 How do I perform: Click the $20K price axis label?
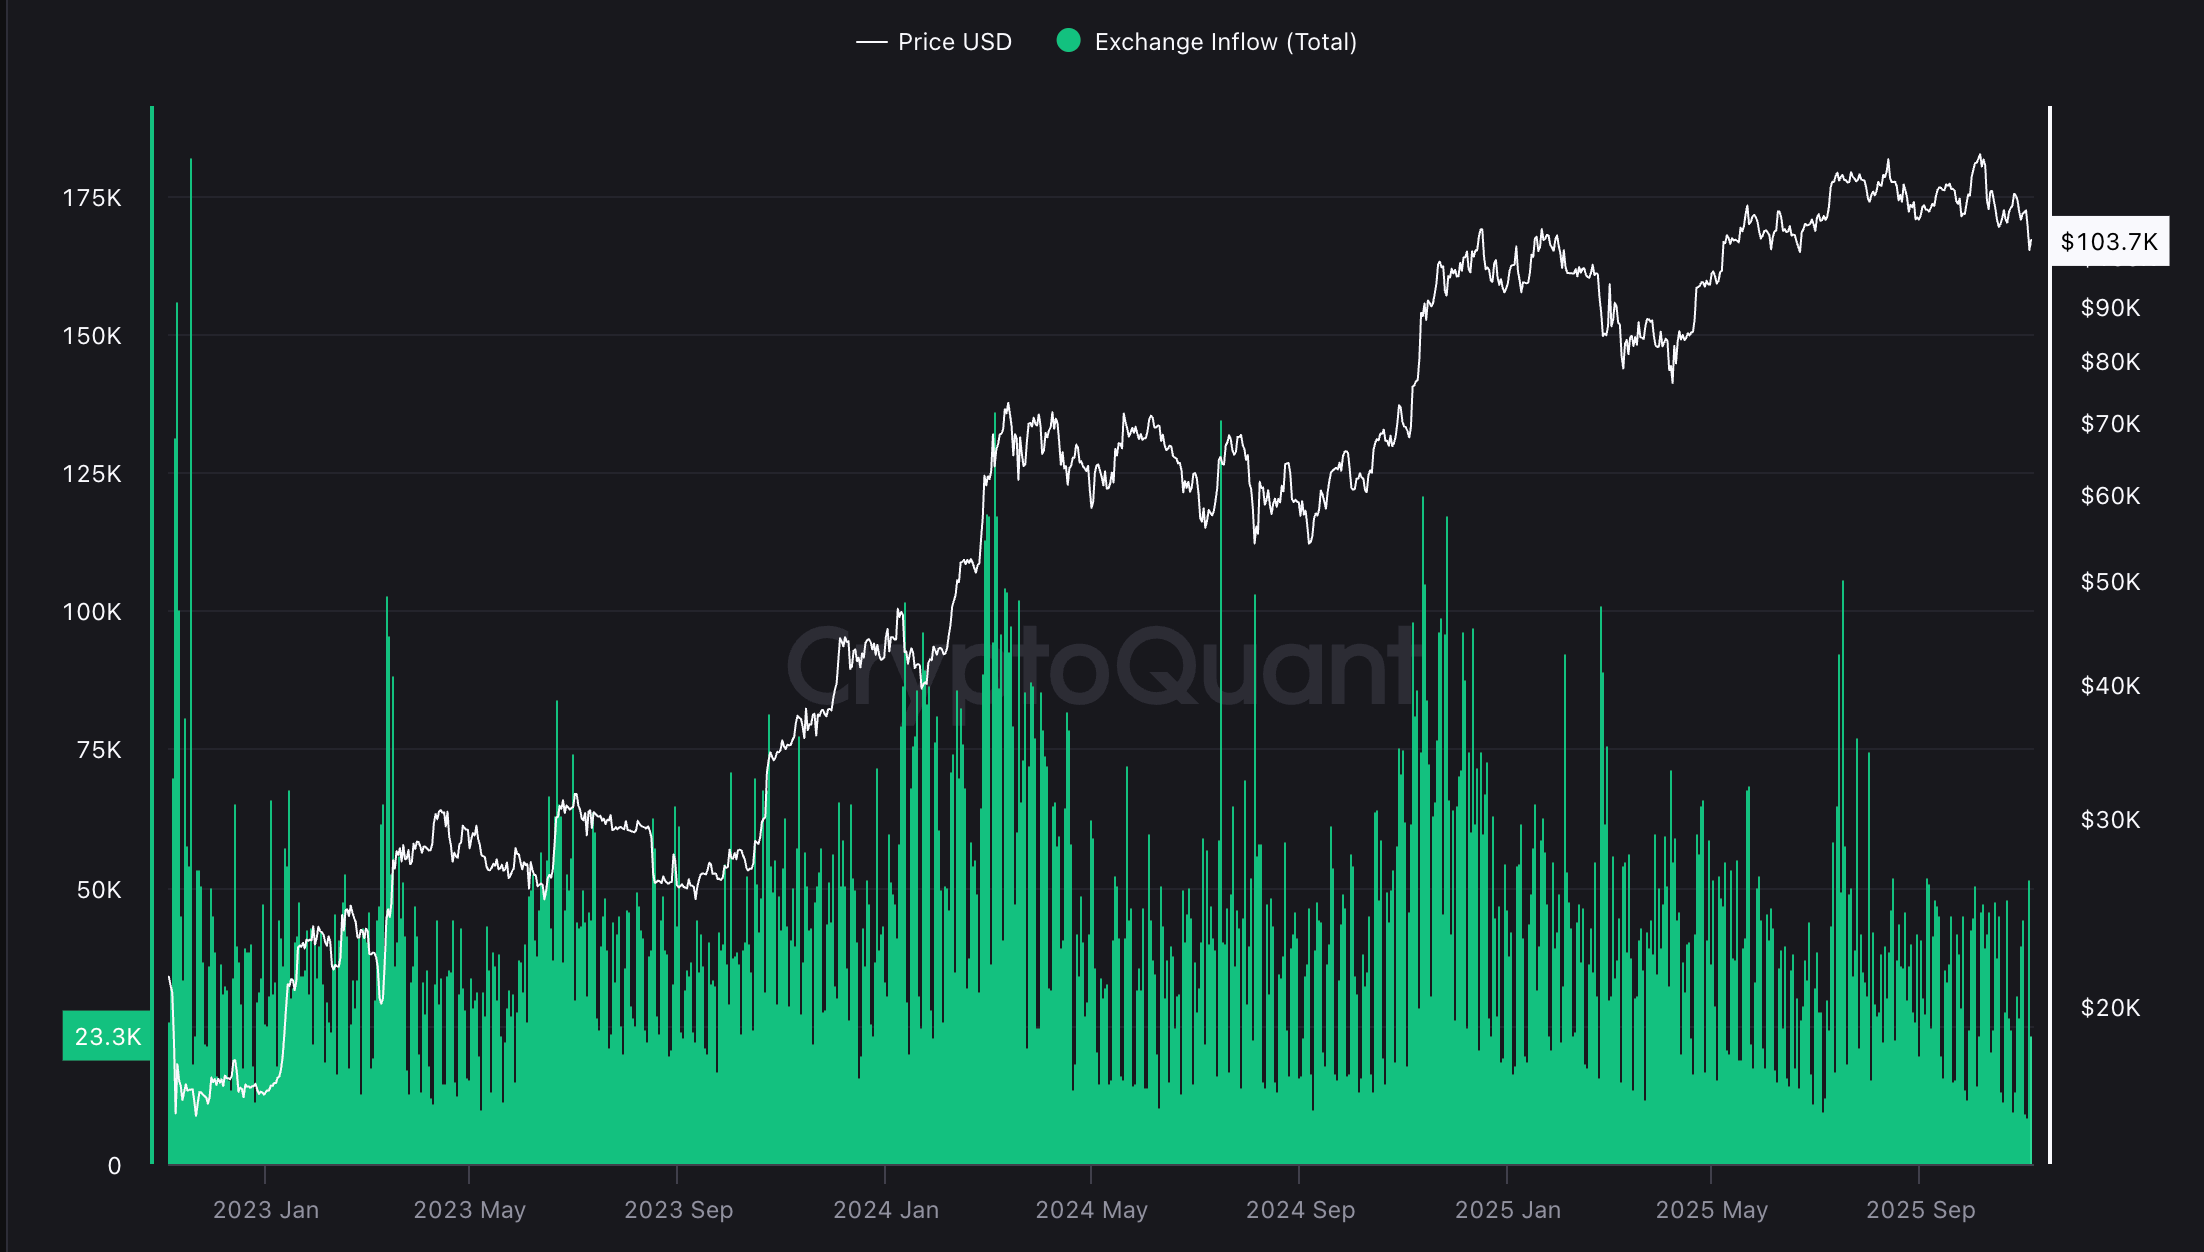2110,1008
